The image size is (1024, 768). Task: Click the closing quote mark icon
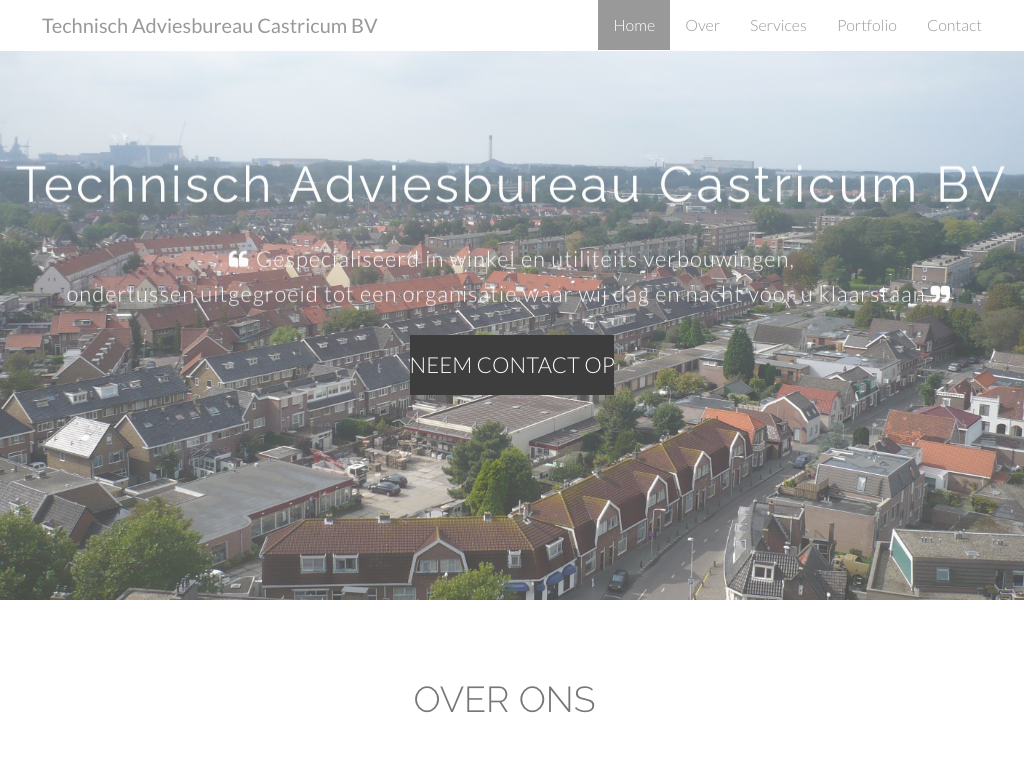coord(940,294)
